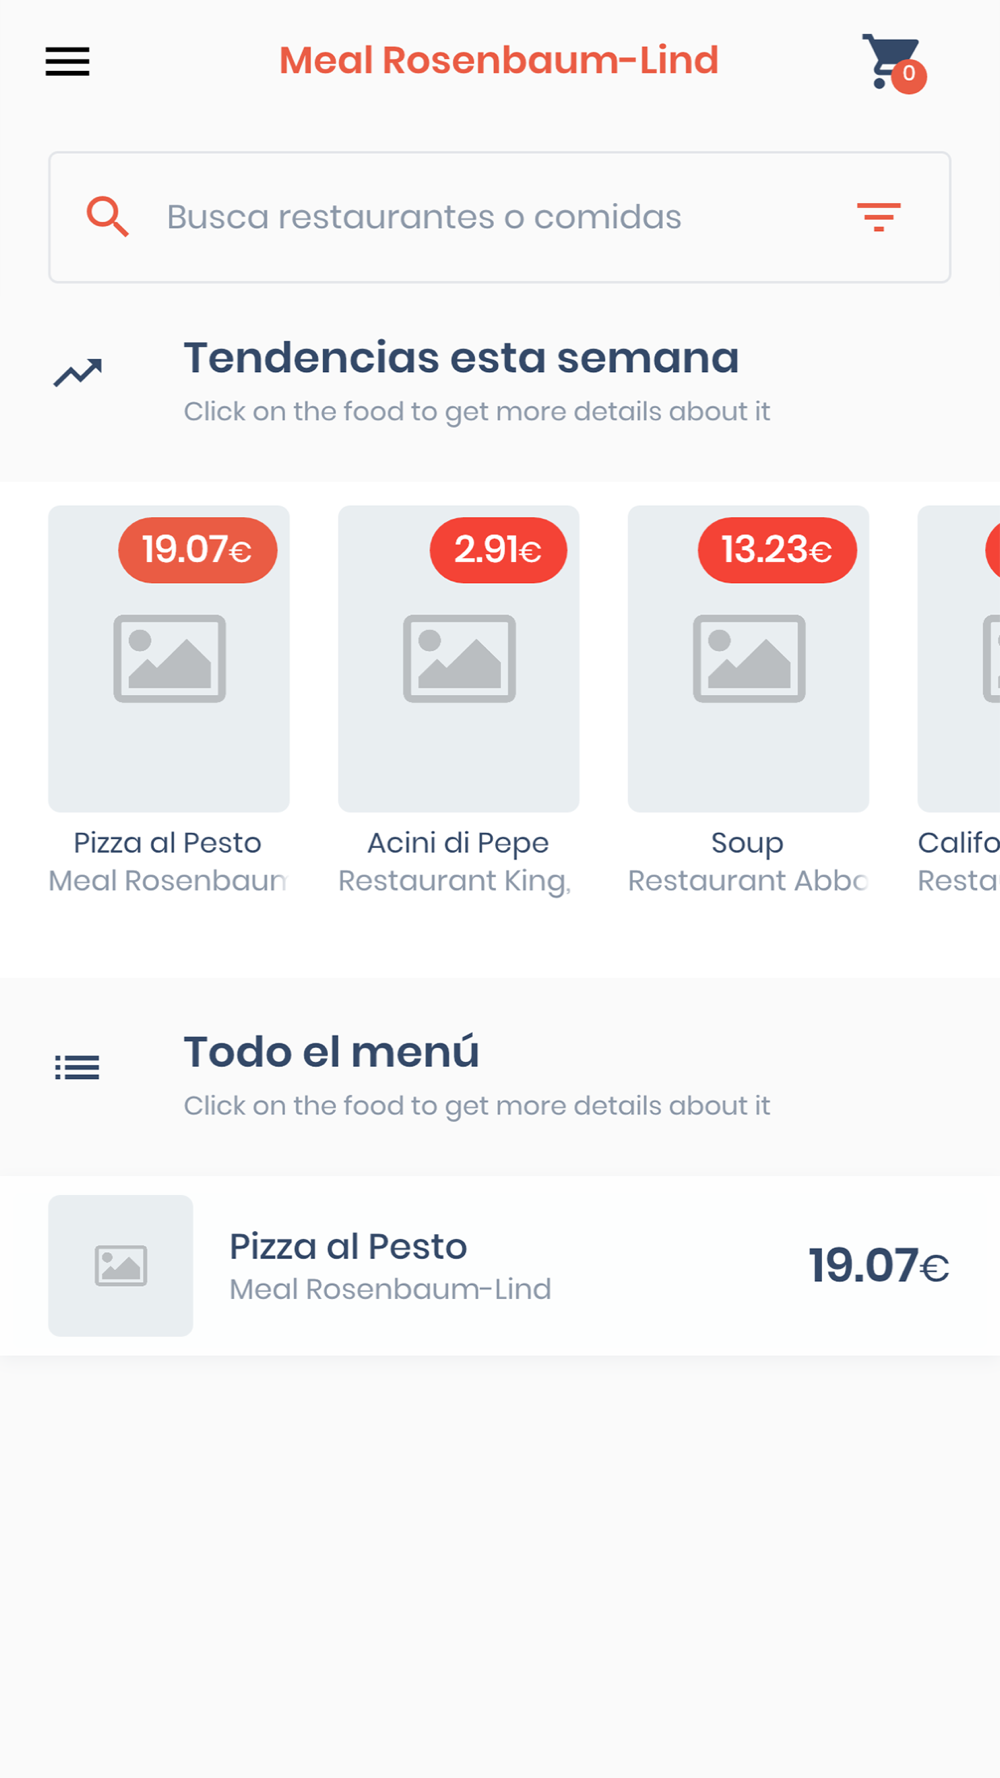This screenshot has width=1000, height=1778.
Task: Click the 19.07€ price badge
Action: (198, 550)
